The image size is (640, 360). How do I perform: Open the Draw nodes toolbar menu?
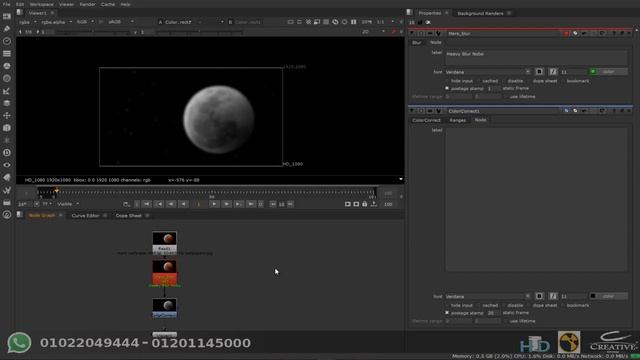[7, 29]
